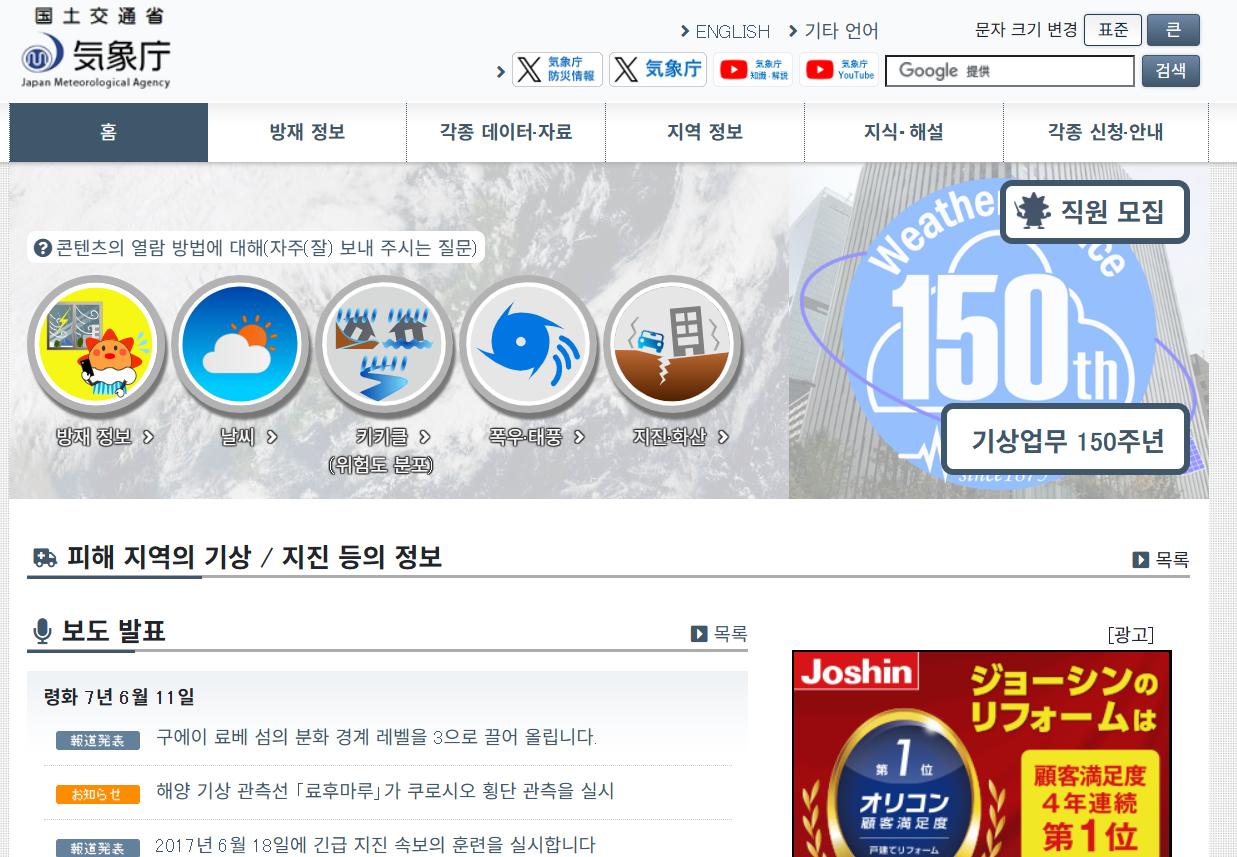Open the 気象庁 YouTube channel icon
This screenshot has width=1237, height=857.
[x=839, y=69]
